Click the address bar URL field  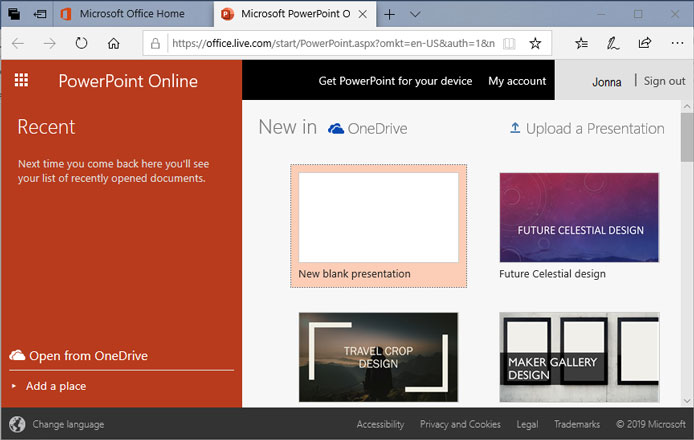click(333, 43)
